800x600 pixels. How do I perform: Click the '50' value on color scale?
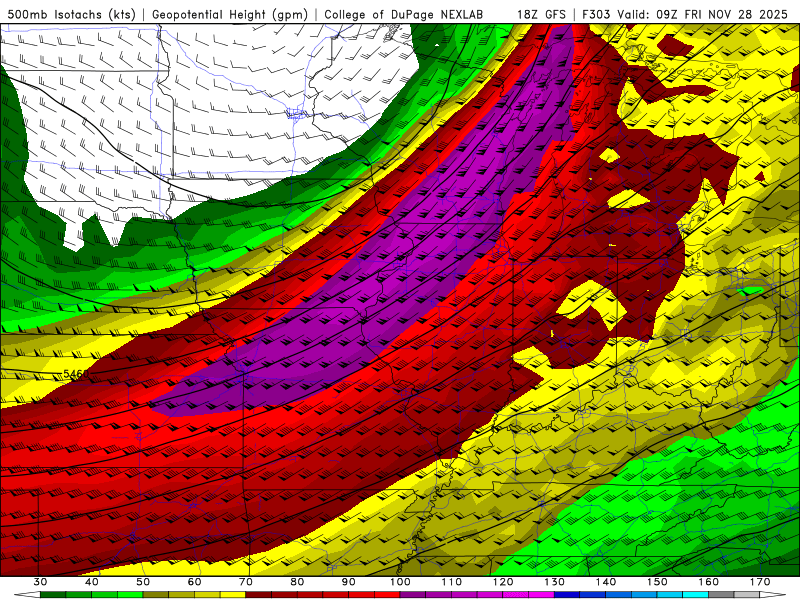pyautogui.click(x=143, y=582)
